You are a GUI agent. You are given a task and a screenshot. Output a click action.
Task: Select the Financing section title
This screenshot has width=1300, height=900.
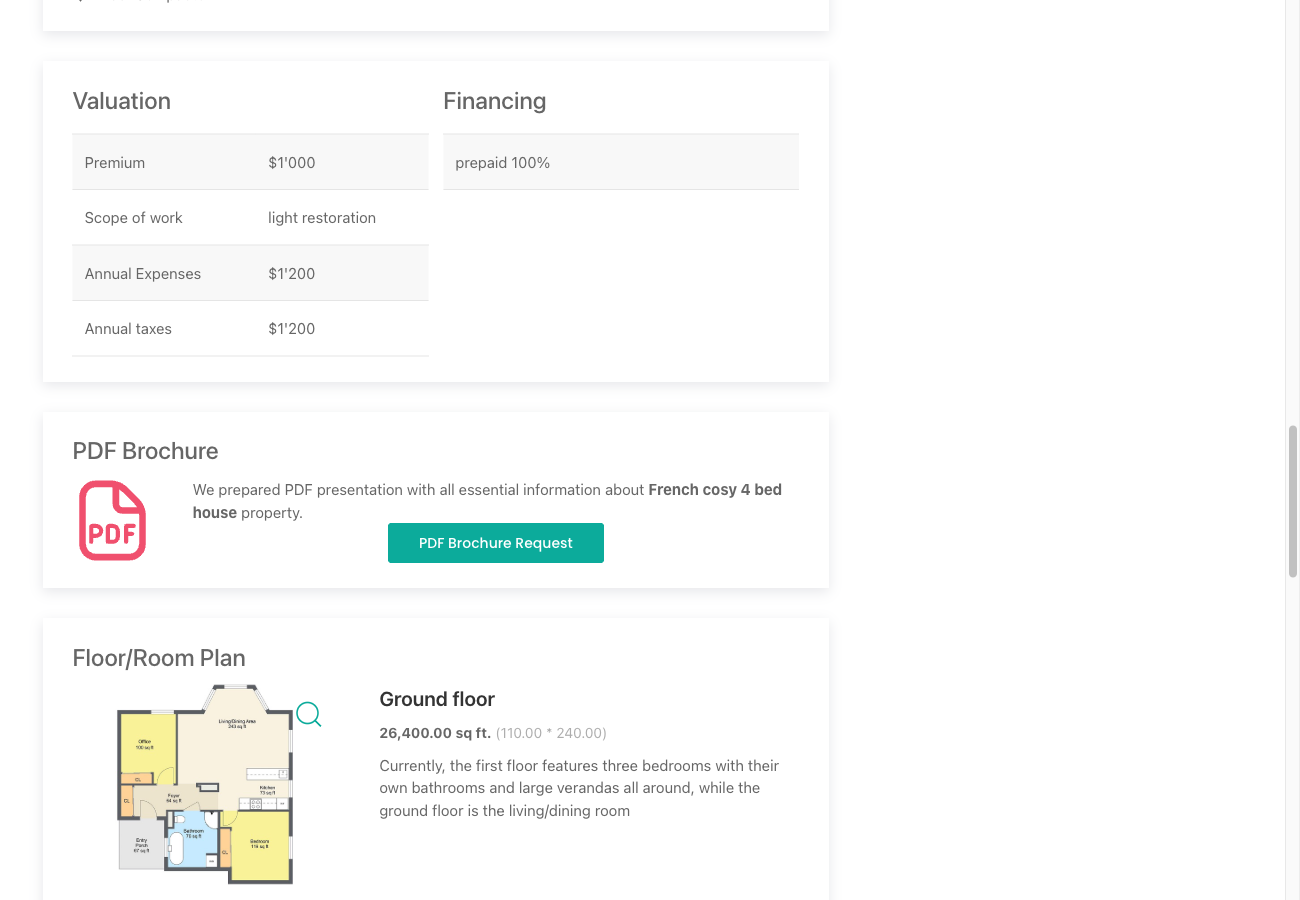[x=494, y=101]
